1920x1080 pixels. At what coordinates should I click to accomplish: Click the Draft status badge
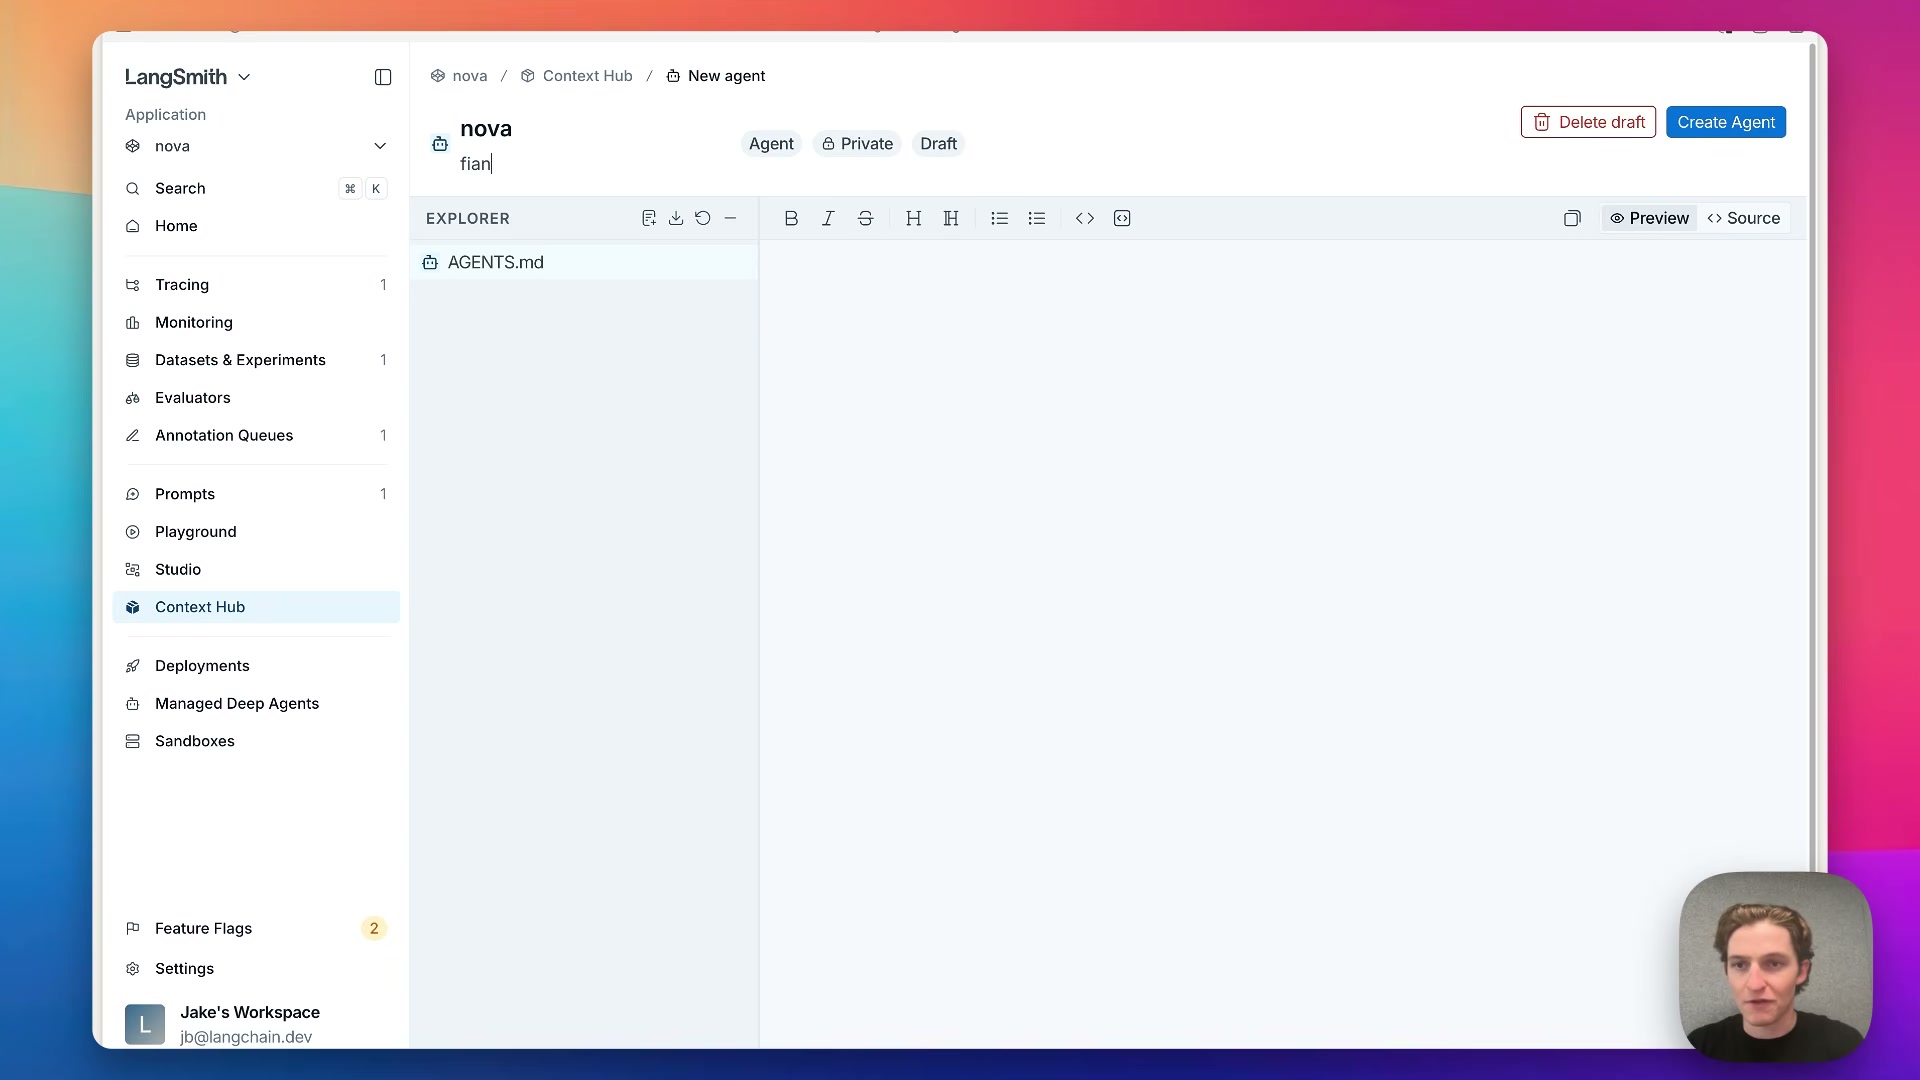(938, 144)
